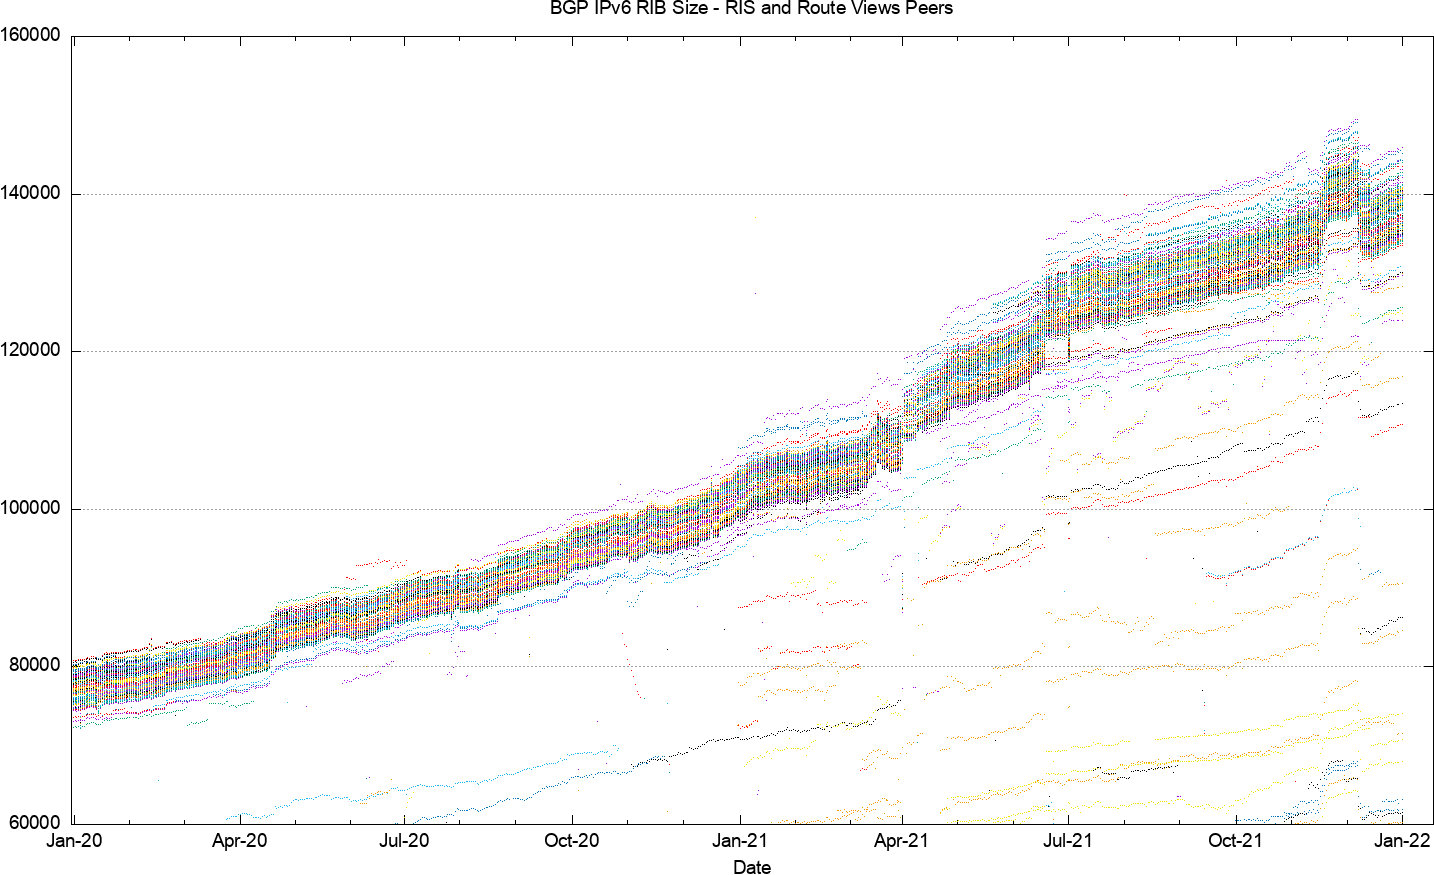Select the Jul-20 date label
1434x875 pixels.
405,841
